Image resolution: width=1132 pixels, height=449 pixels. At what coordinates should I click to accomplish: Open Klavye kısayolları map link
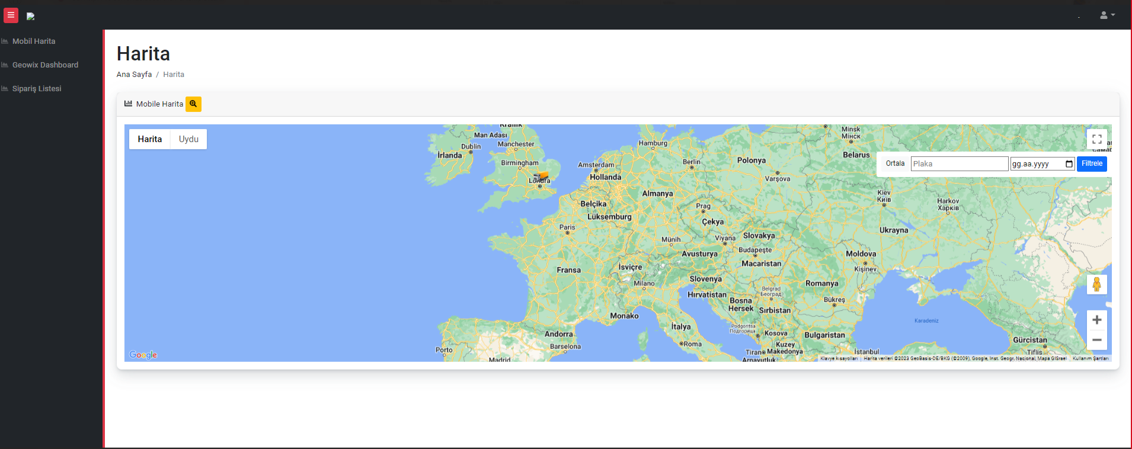[839, 358]
